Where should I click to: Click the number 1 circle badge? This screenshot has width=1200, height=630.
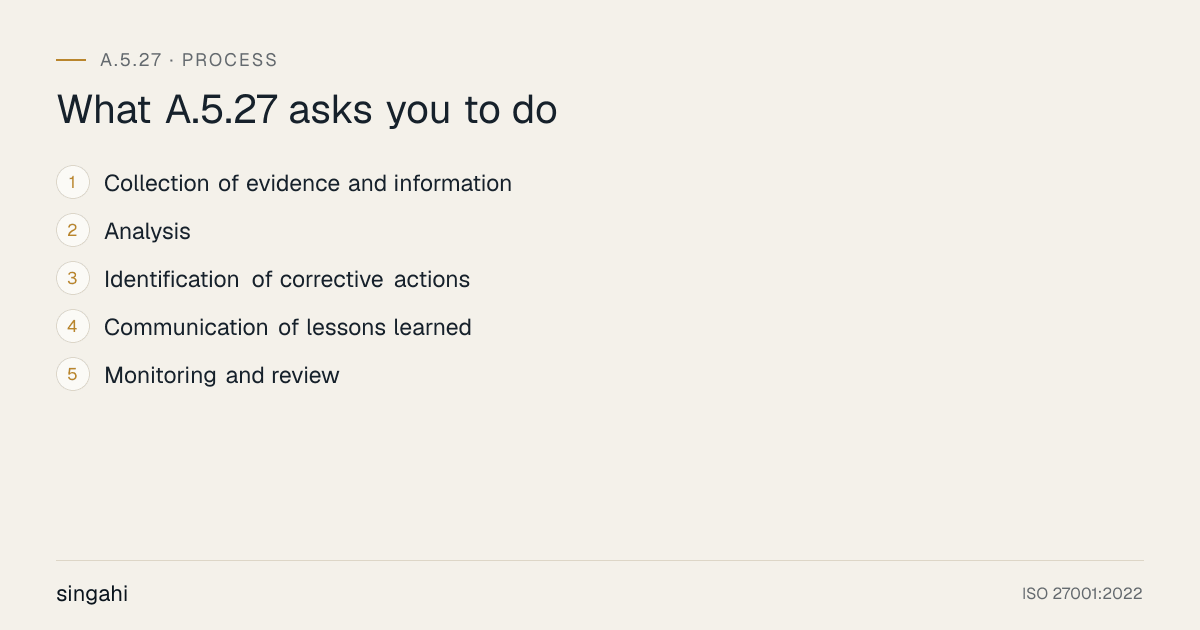tap(73, 183)
